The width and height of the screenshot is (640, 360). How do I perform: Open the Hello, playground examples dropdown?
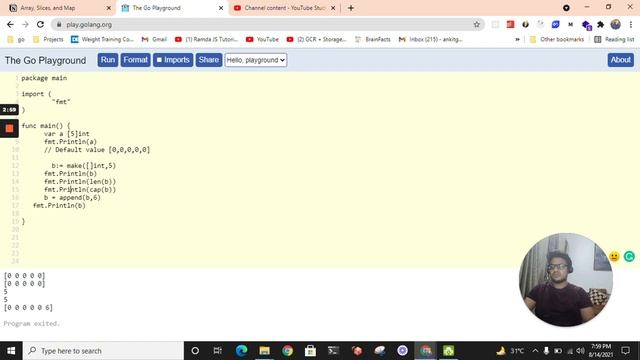pyautogui.click(x=256, y=60)
